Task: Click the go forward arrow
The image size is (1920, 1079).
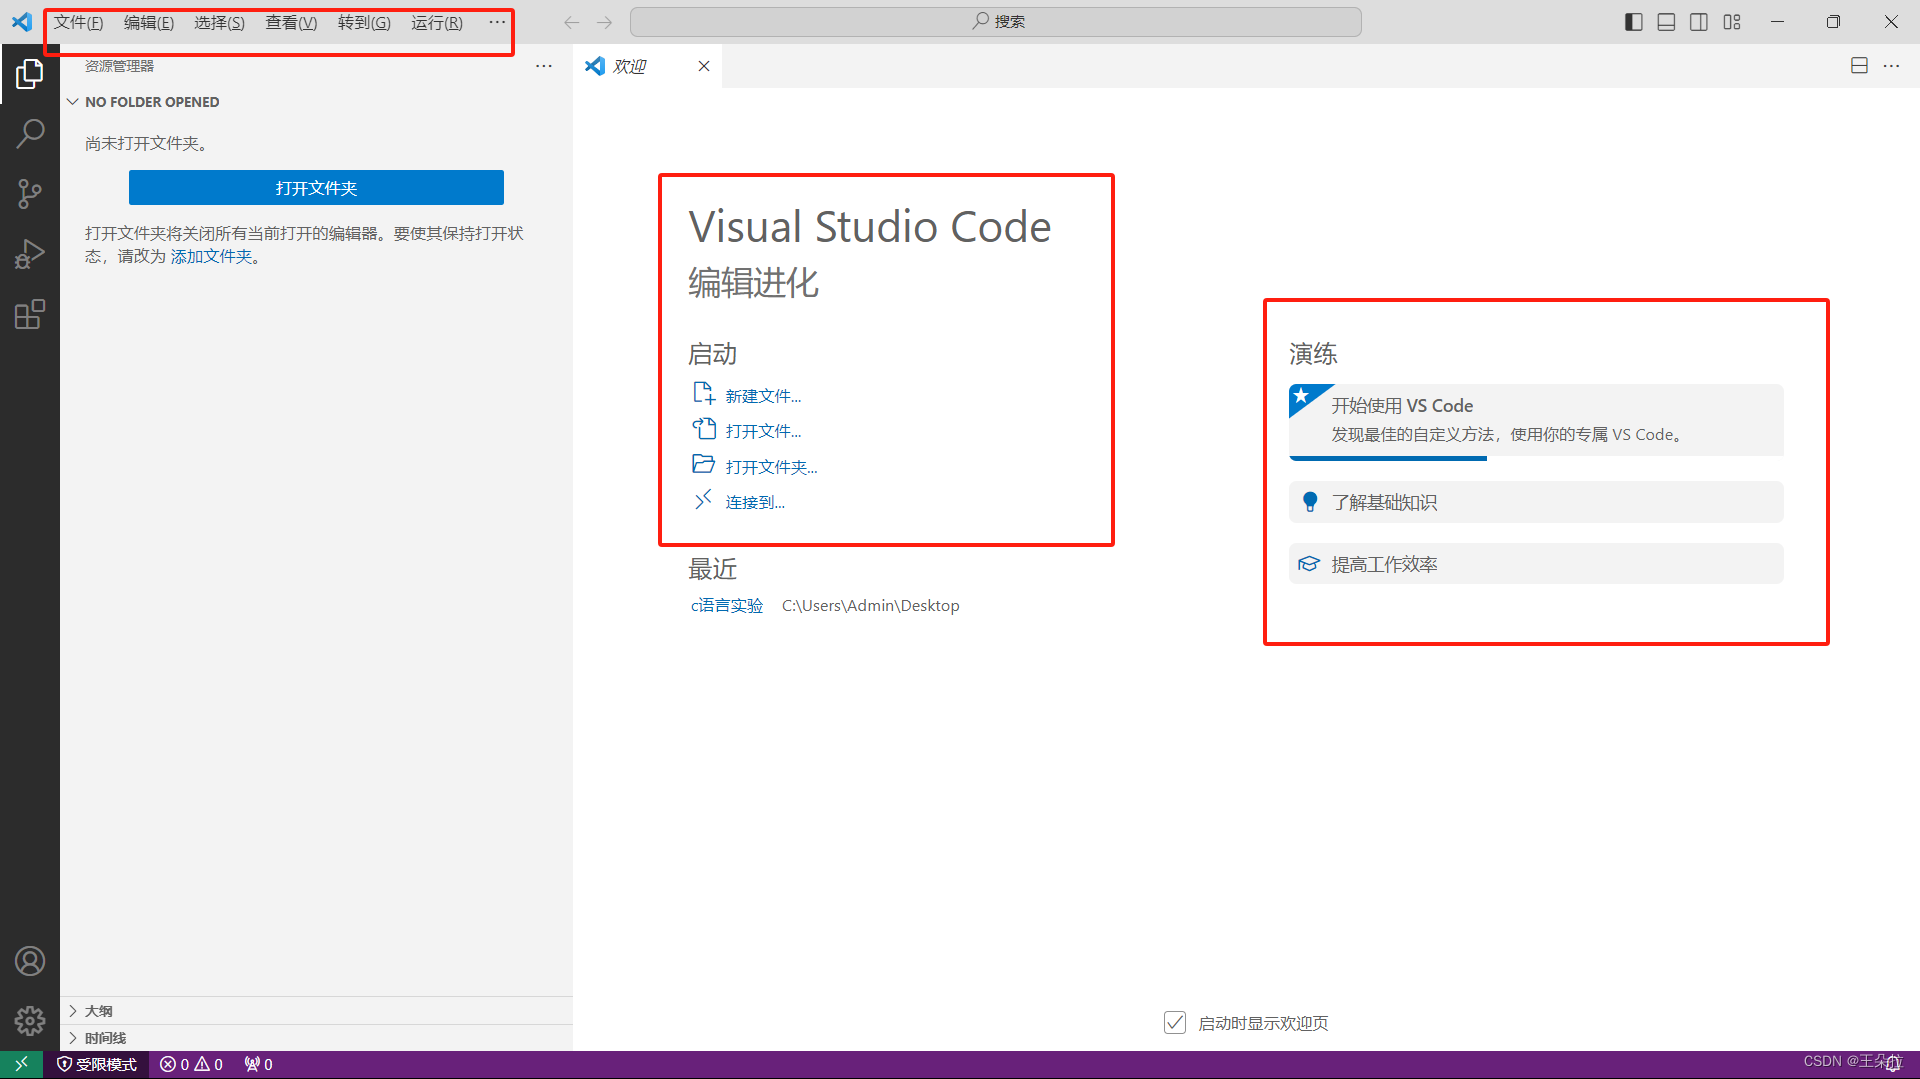Action: pyautogui.click(x=604, y=22)
